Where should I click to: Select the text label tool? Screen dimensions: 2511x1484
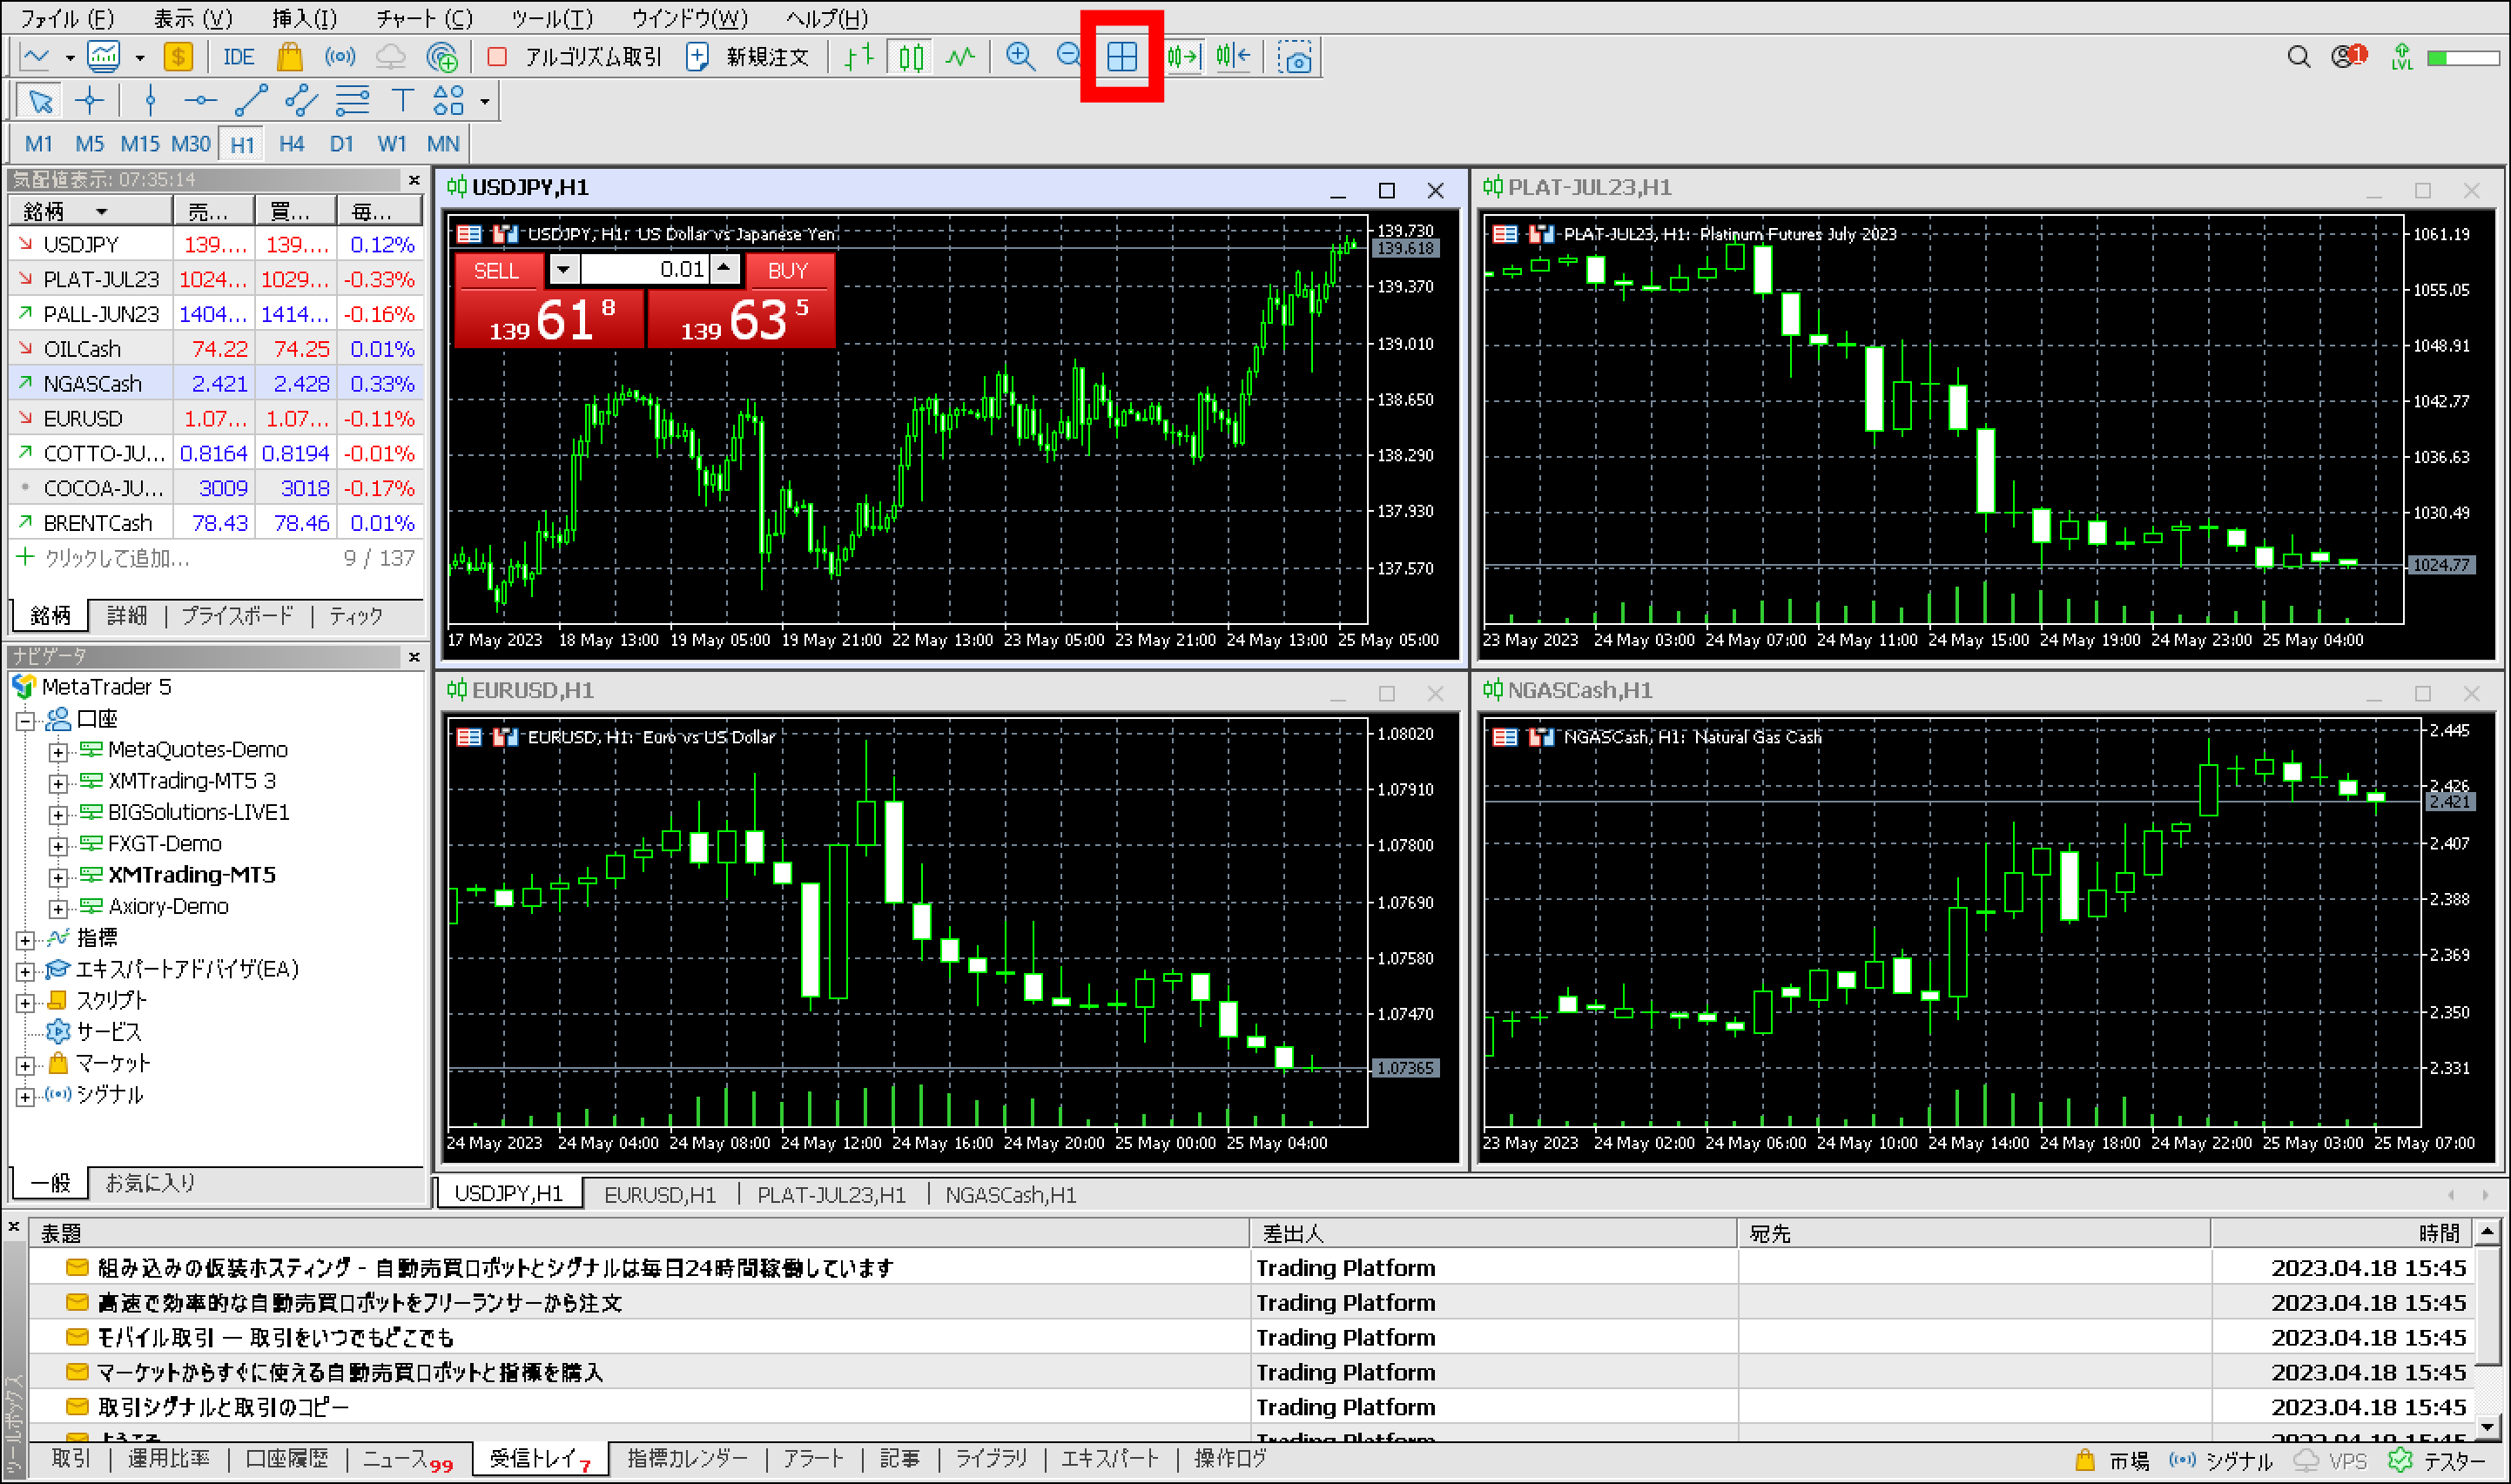[401, 100]
